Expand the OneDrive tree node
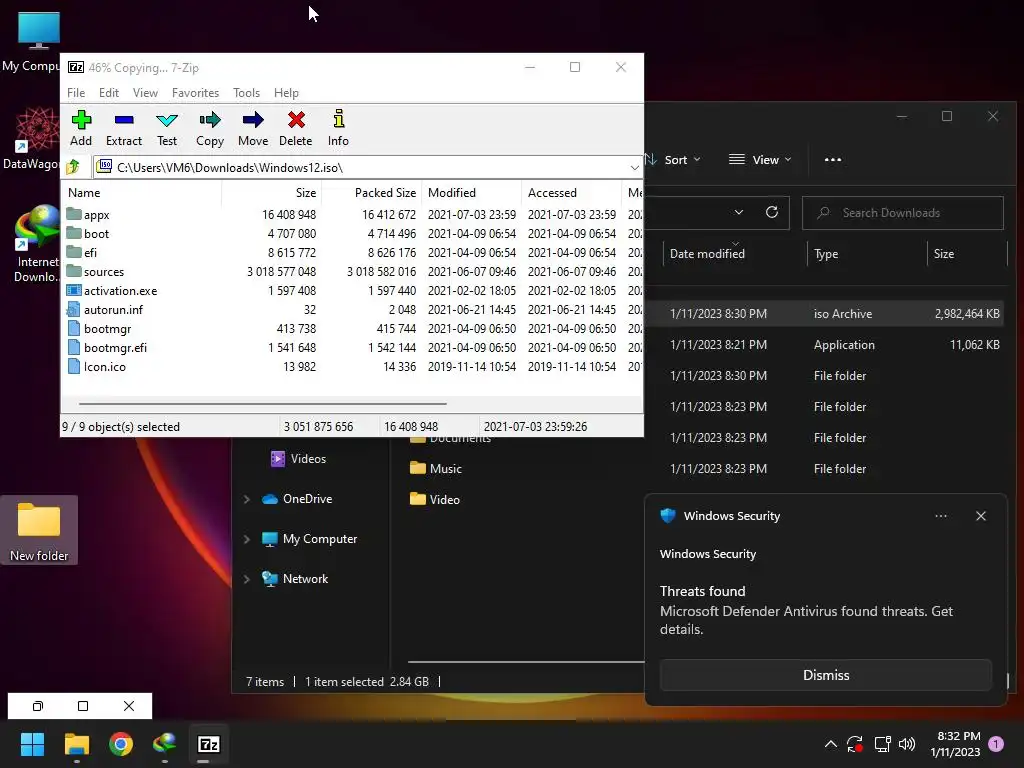The image size is (1024, 768). pyautogui.click(x=247, y=499)
